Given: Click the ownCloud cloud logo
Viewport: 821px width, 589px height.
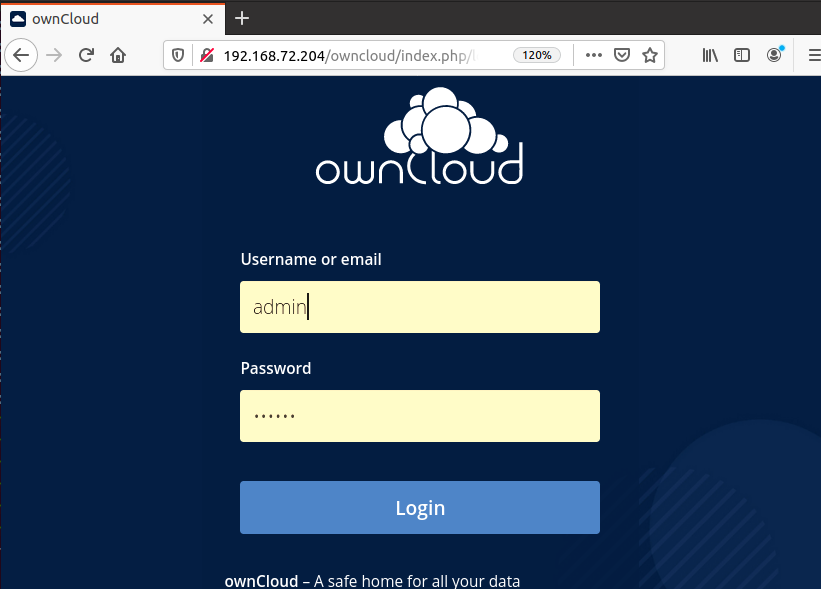Looking at the screenshot, I should coord(419,136).
